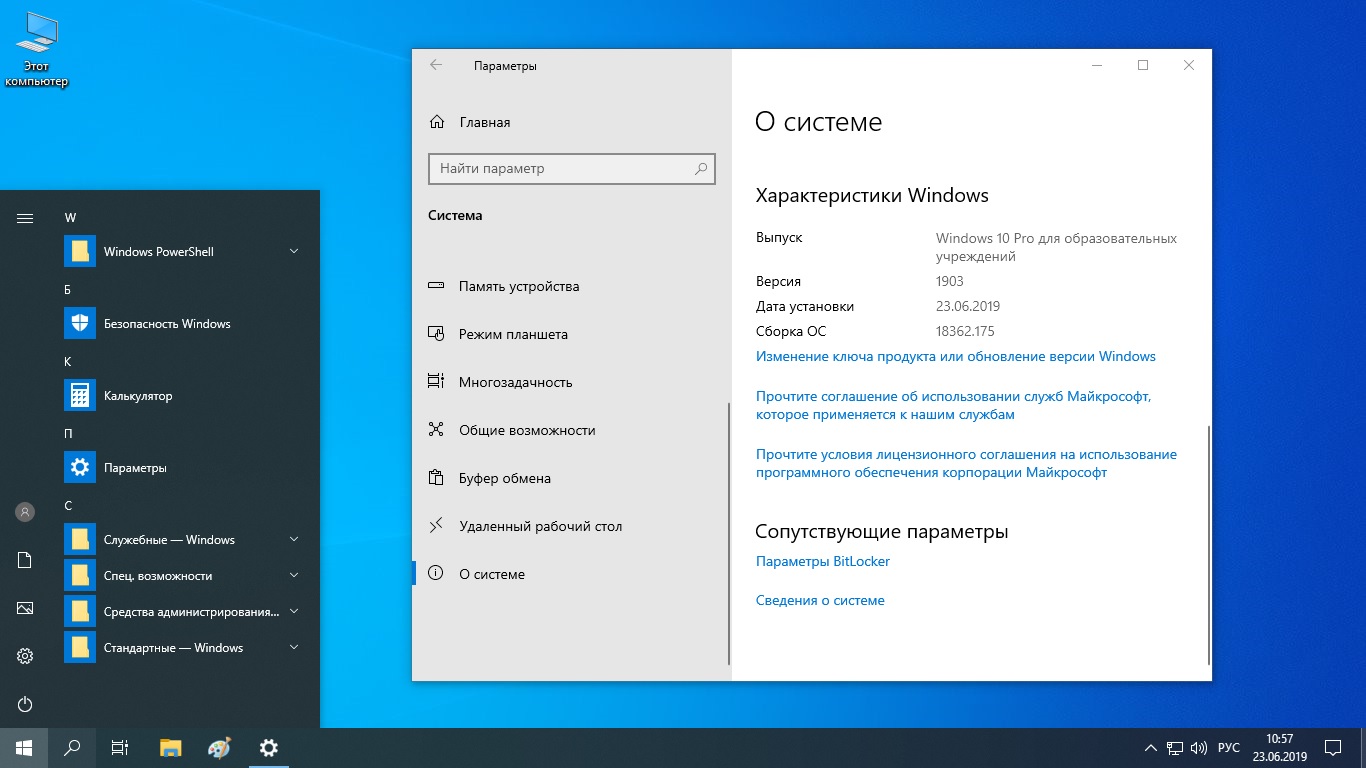Open the notification center icon

[x=1333, y=748]
